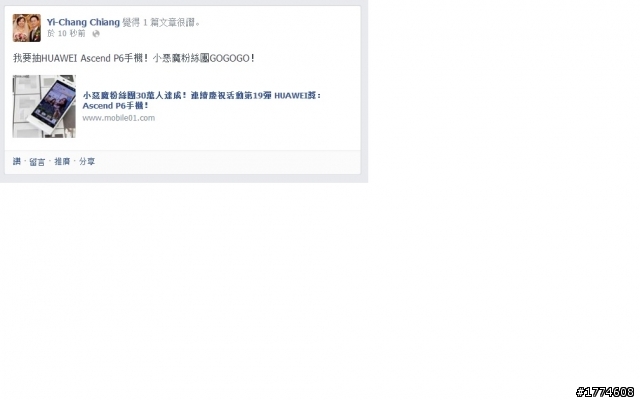Click the gray action footer bar of post
Viewport: 640px width, 400px height.
click(182, 162)
